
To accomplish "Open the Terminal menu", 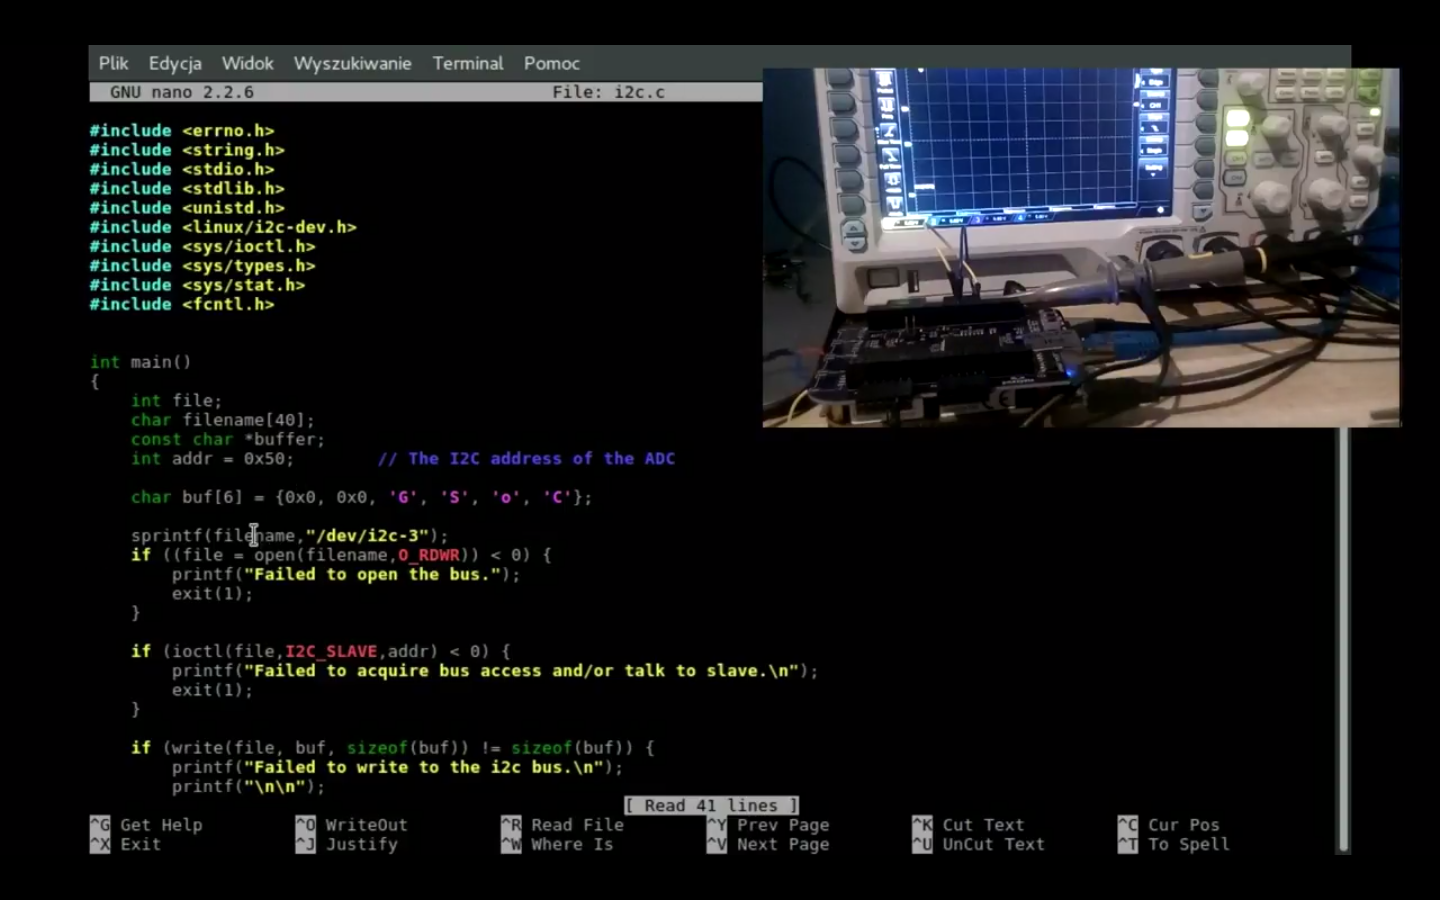I will click(x=467, y=63).
